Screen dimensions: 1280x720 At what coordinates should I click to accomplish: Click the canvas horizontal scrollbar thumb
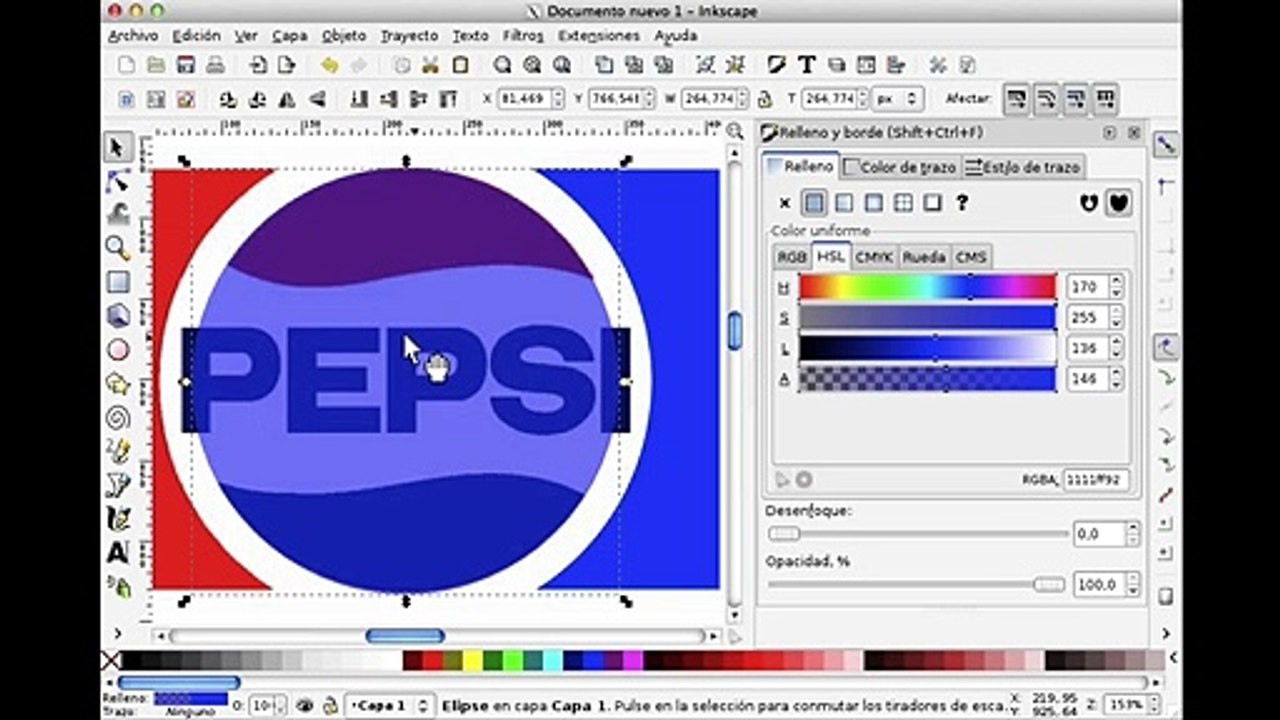405,636
